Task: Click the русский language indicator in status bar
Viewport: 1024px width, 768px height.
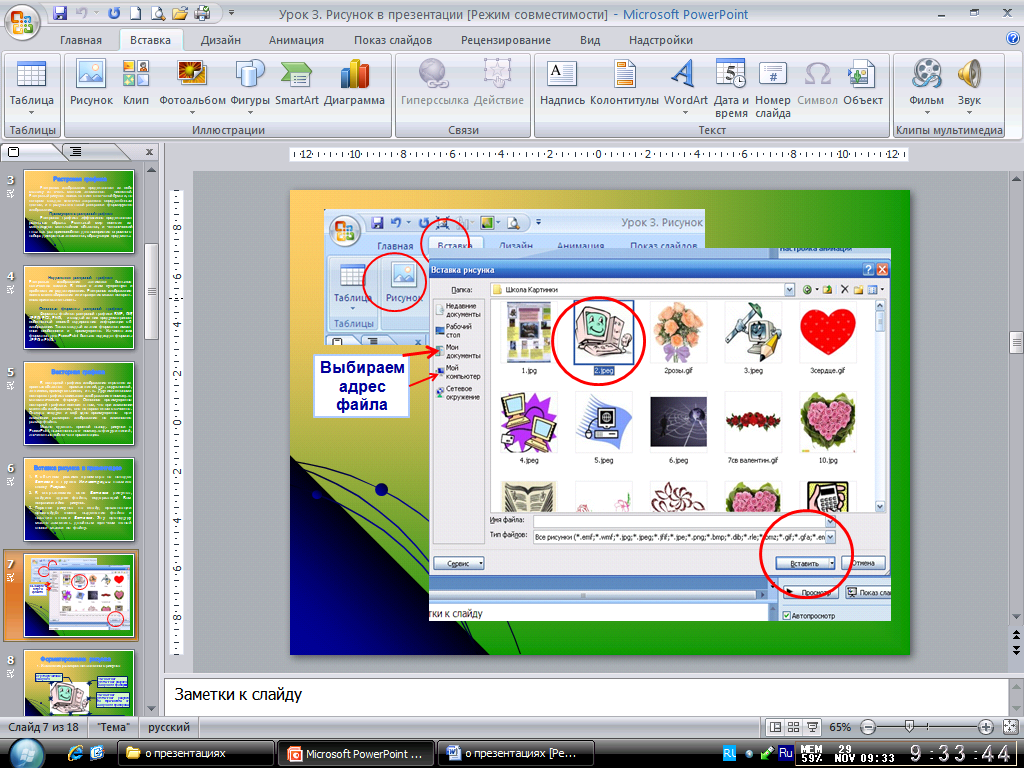Action: pyautogui.click(x=169, y=727)
